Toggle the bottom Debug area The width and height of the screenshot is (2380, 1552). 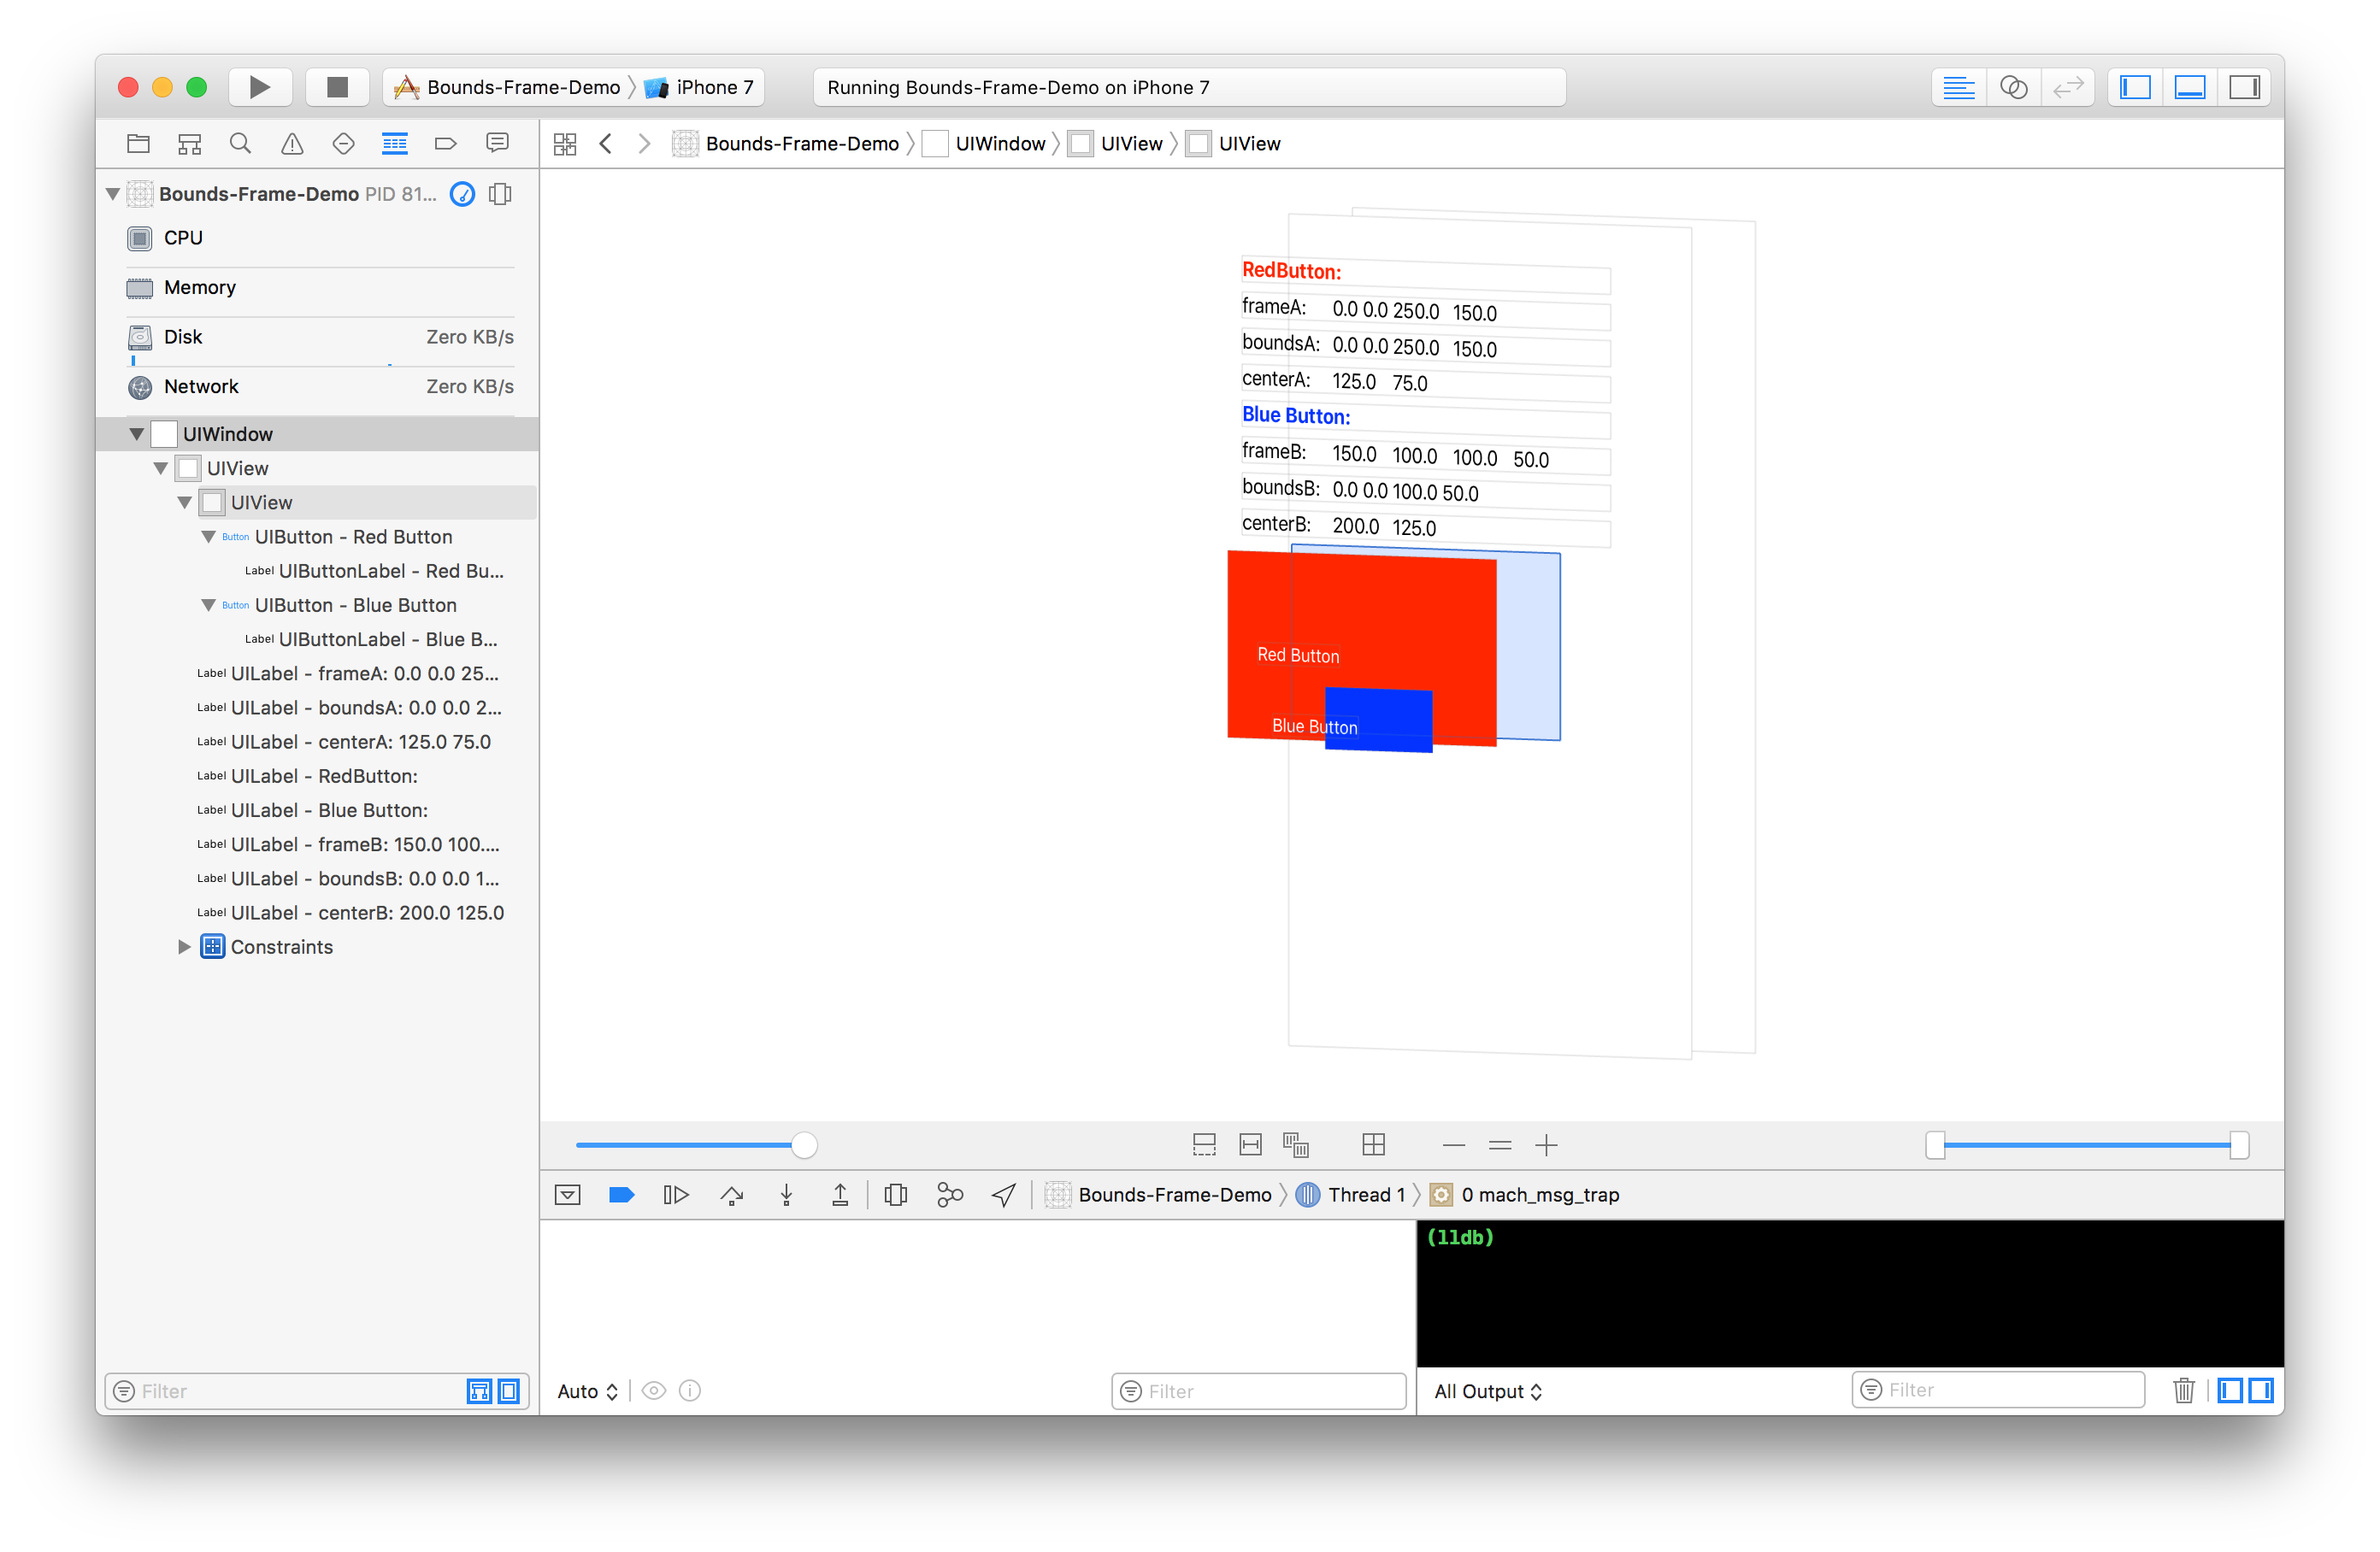[x=2190, y=87]
